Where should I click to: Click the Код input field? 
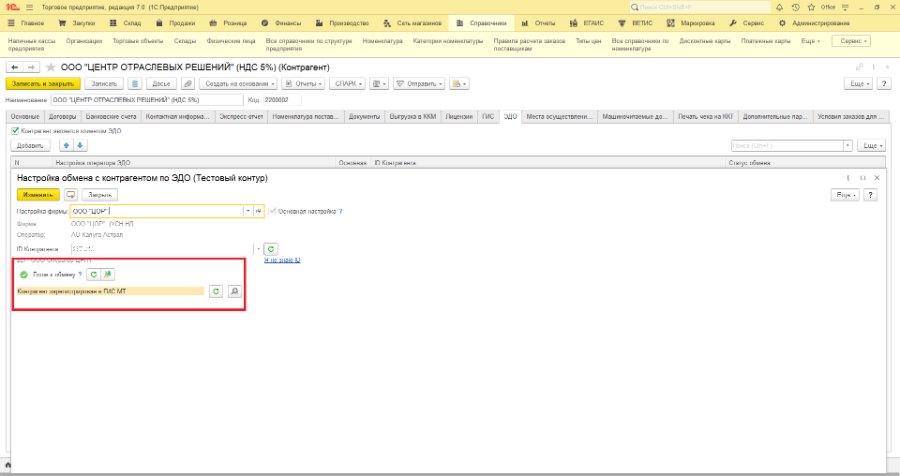pos(282,100)
